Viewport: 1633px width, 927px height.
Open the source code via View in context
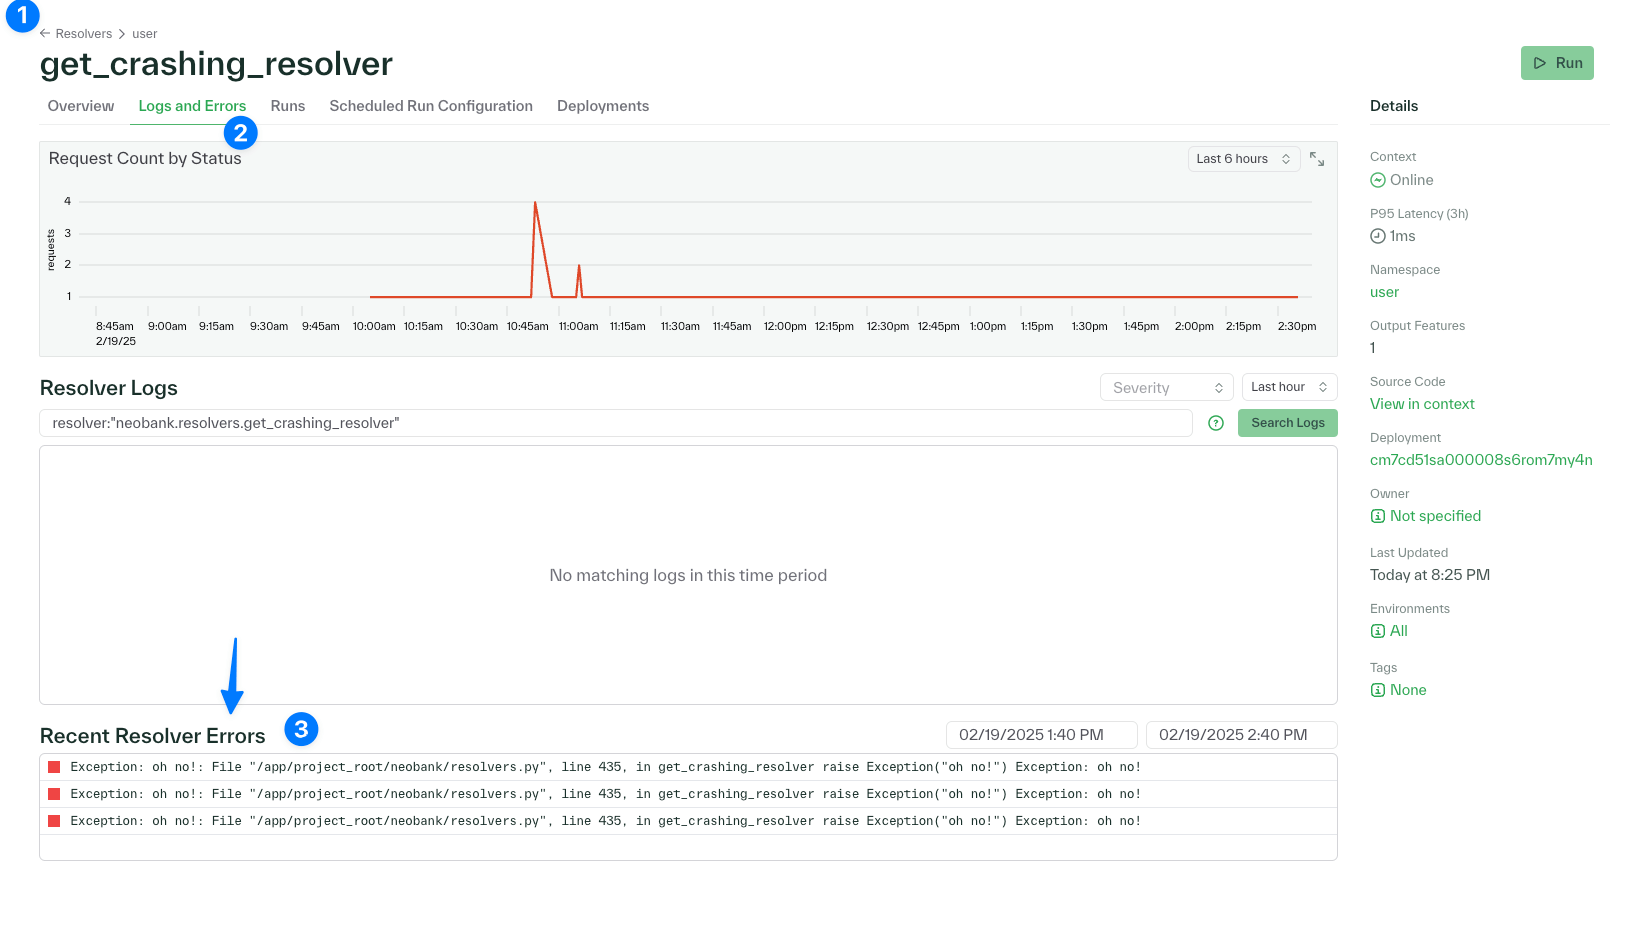pyautogui.click(x=1422, y=404)
